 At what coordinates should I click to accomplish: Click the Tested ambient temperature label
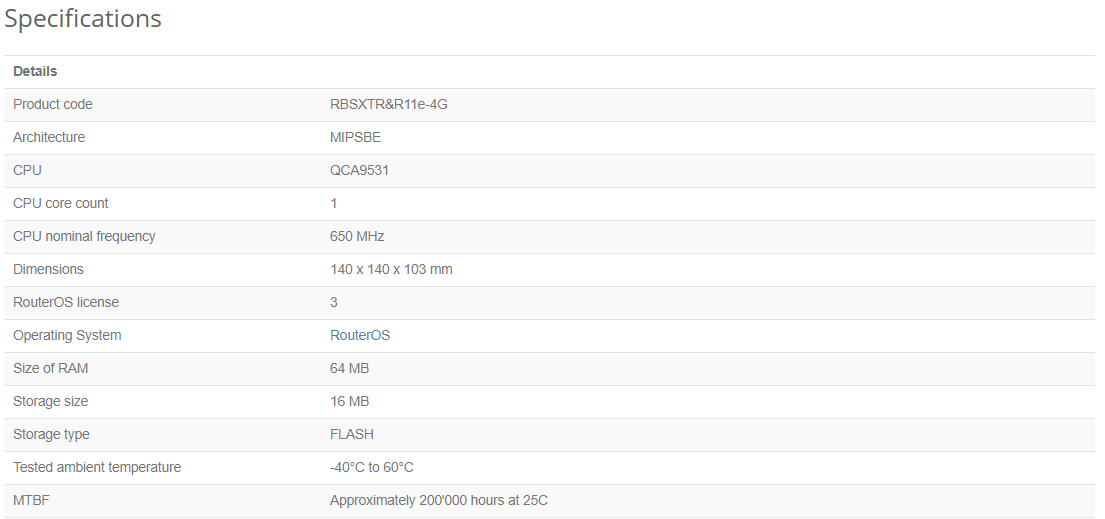[x=97, y=468]
